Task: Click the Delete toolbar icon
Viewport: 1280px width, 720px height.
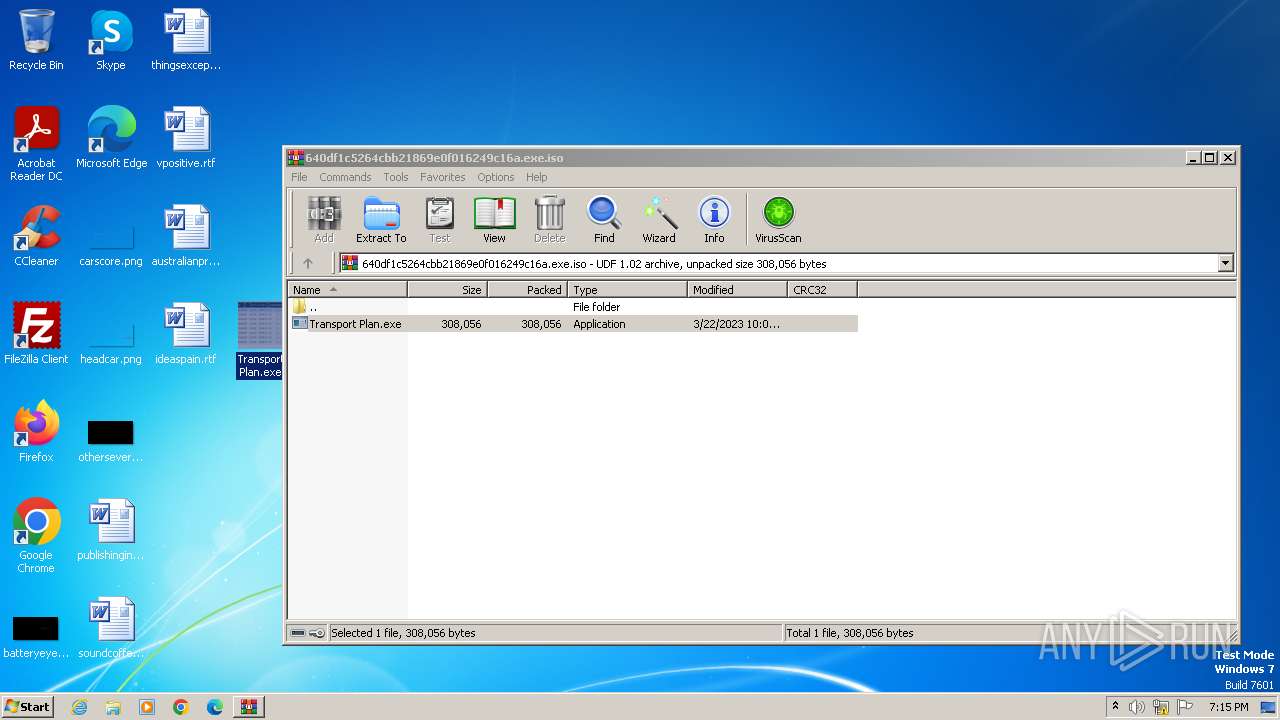Action: (549, 219)
